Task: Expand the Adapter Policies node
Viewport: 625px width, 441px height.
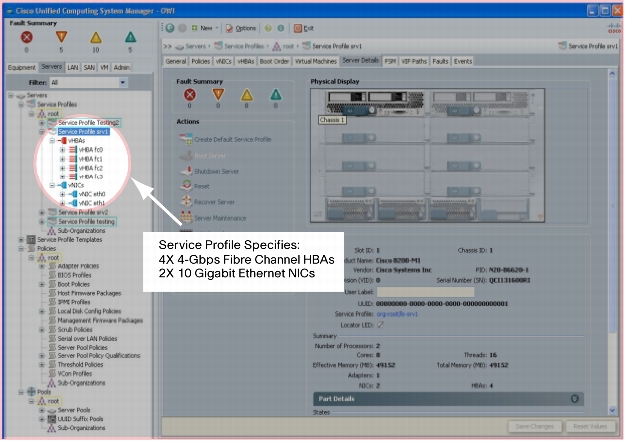Action: [42, 266]
